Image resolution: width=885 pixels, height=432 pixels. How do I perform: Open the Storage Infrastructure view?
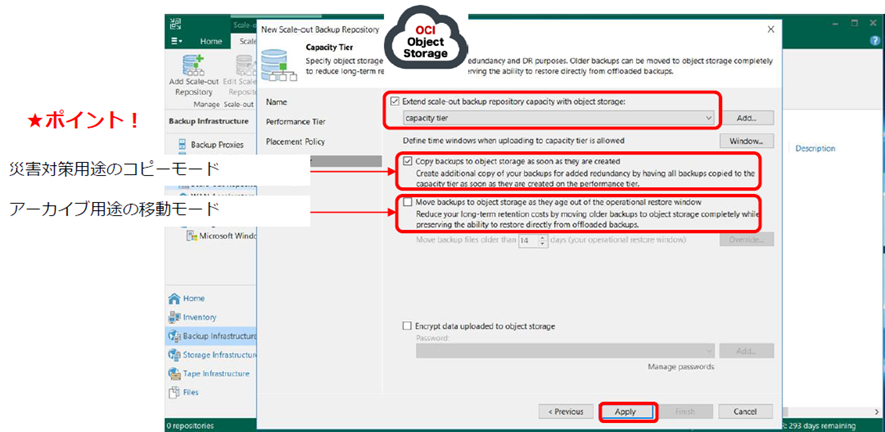coord(212,355)
